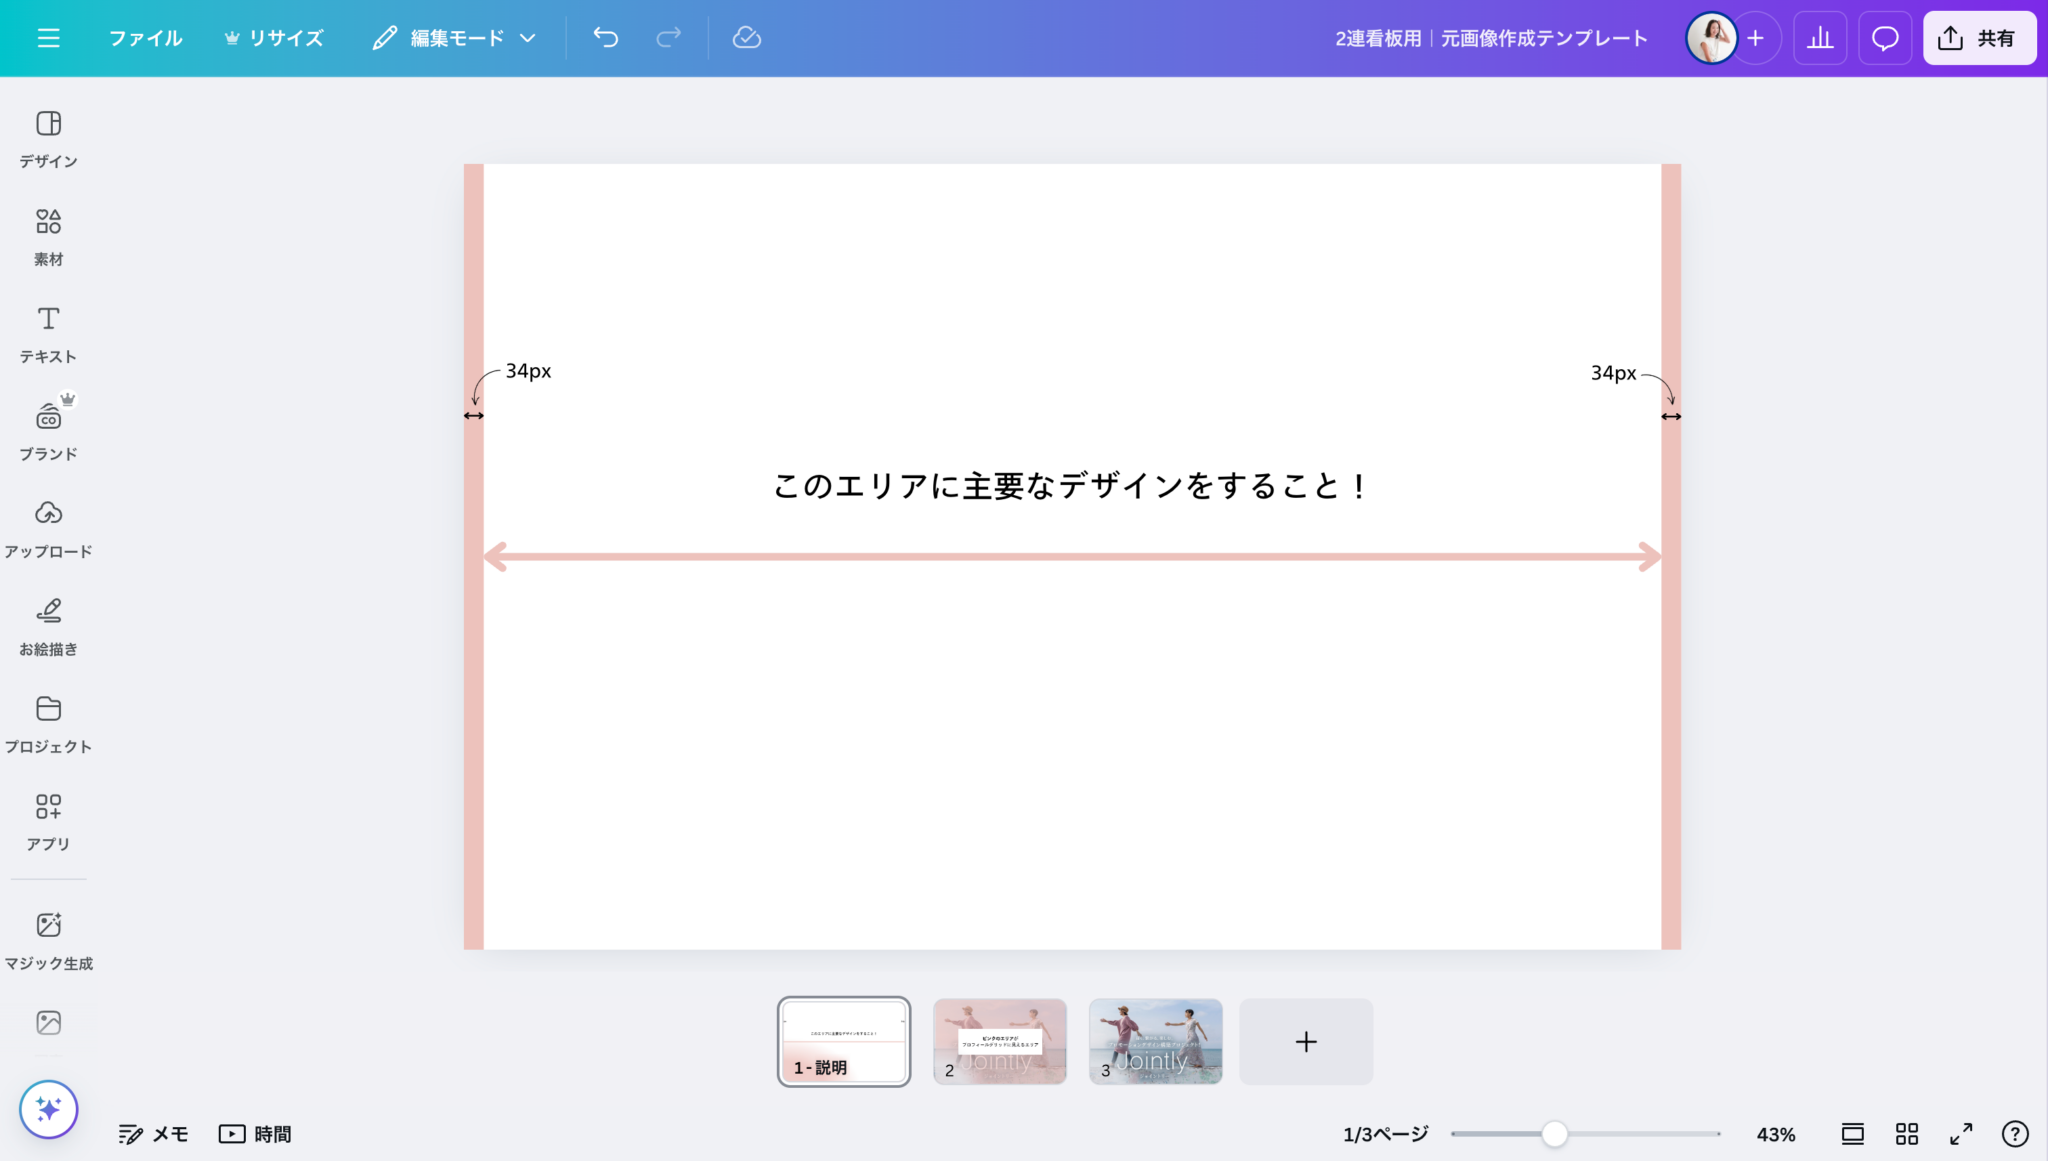Screen dimensions: 2048x1161
Task: Enable presentation fullscreen mode
Action: tap(1959, 1133)
